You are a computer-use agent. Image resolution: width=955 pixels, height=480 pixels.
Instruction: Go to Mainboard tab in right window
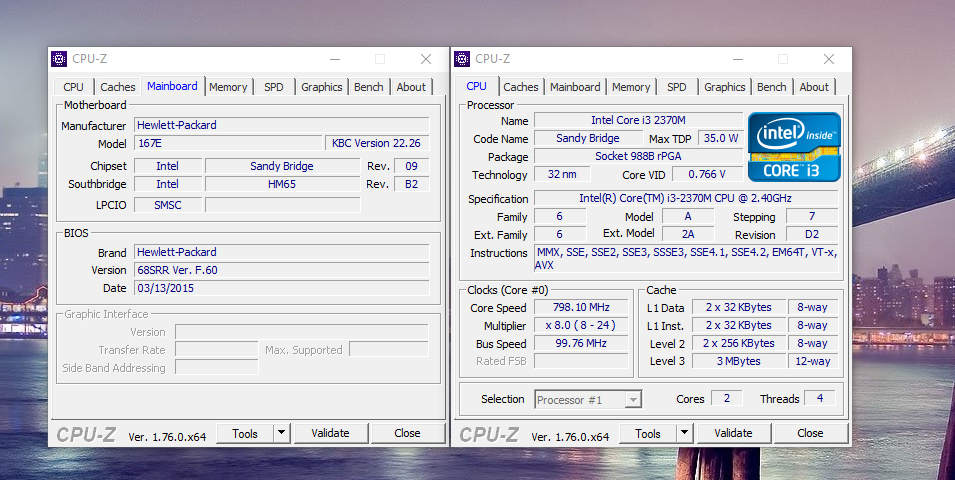point(575,87)
